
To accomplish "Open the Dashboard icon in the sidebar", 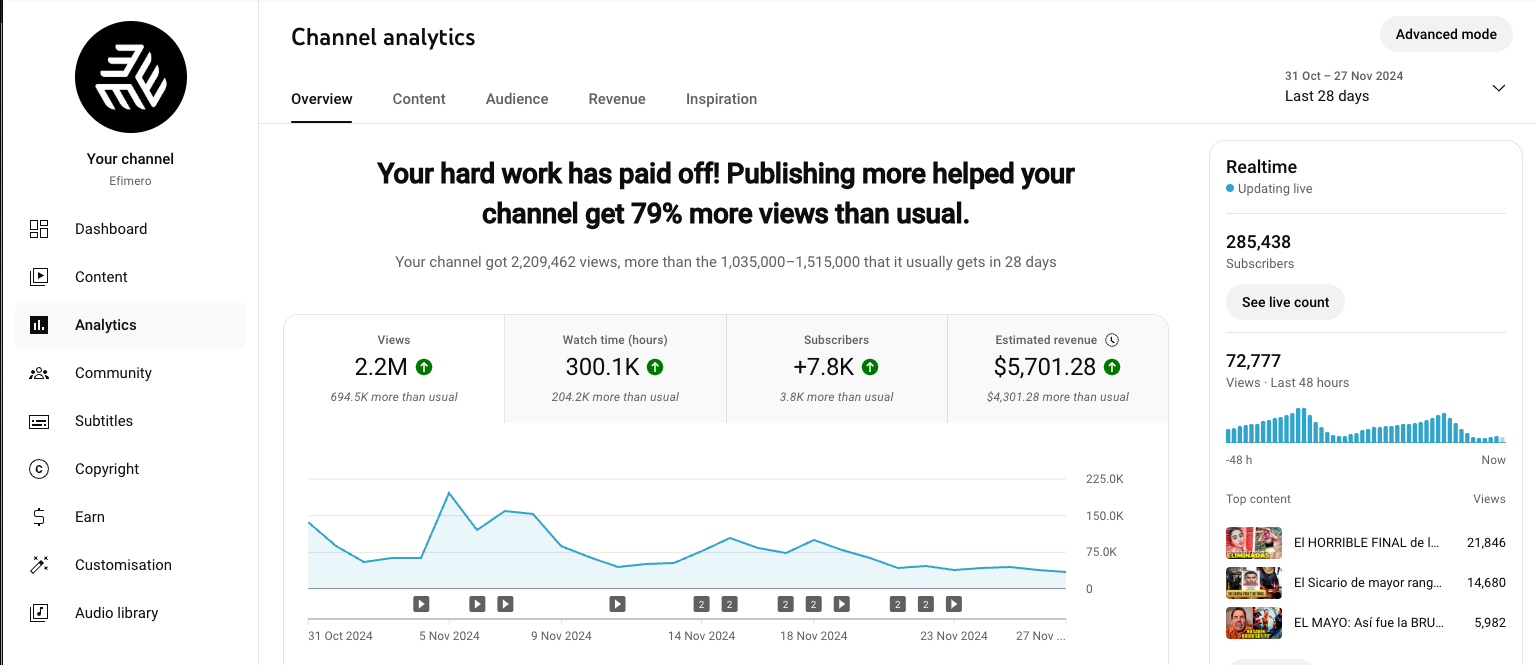I will pyautogui.click(x=39, y=229).
